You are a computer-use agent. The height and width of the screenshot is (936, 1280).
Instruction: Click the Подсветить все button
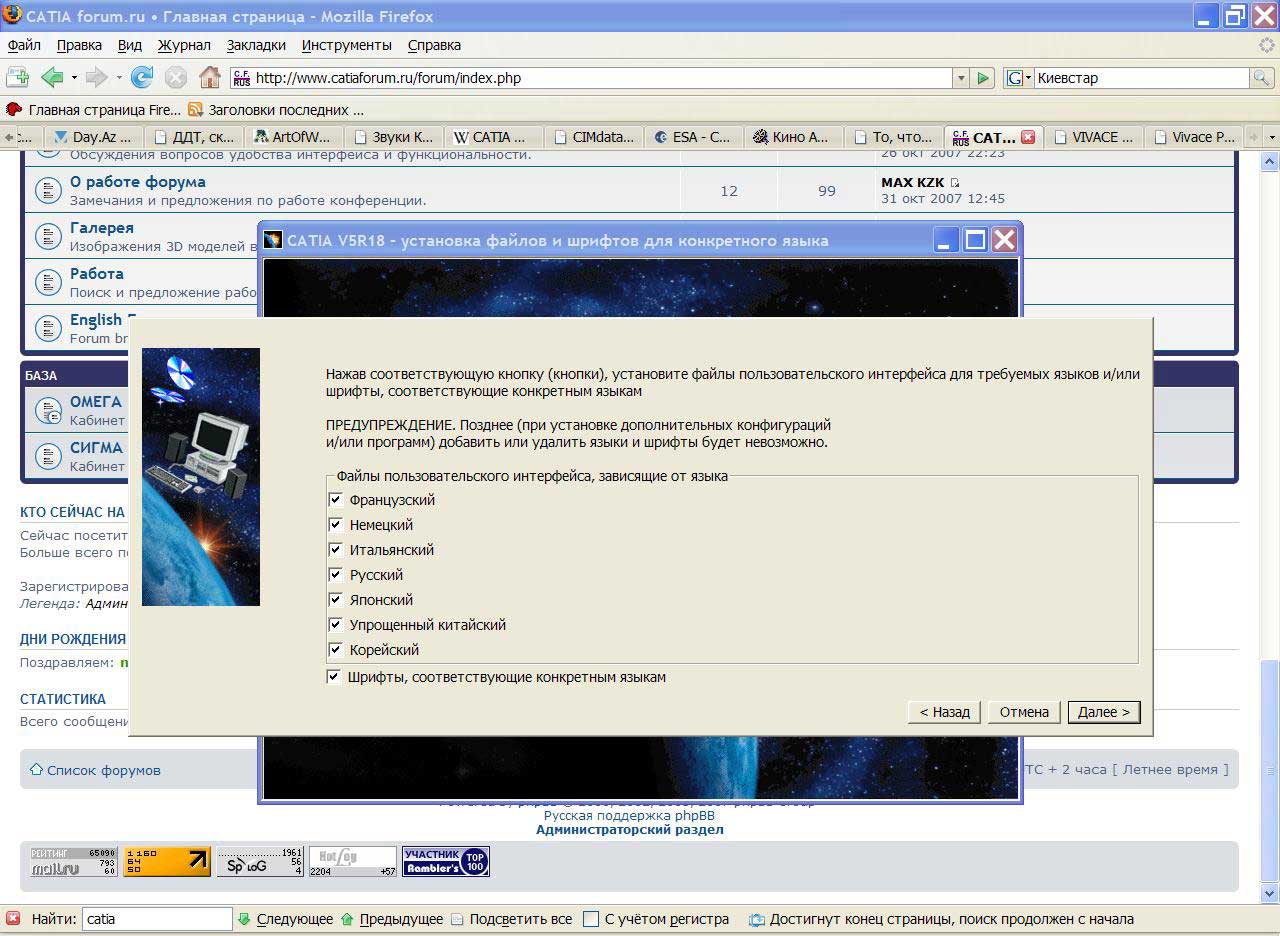(x=511, y=919)
